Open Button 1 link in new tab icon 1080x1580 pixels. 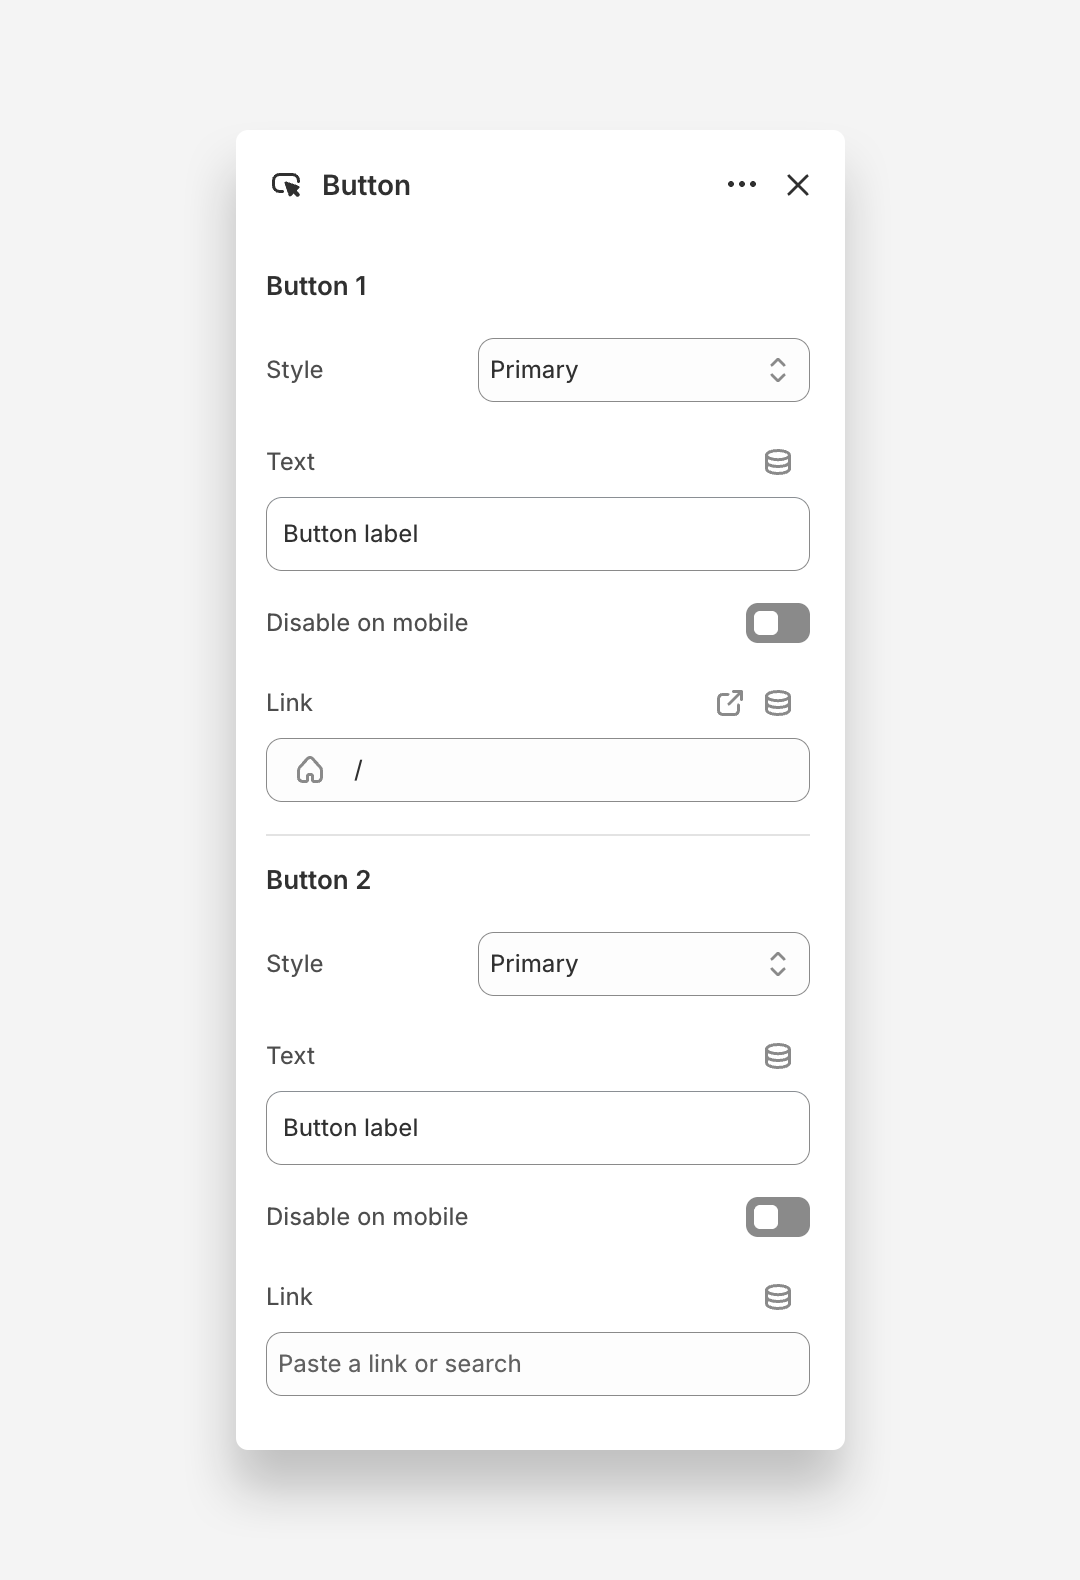pyautogui.click(x=730, y=703)
